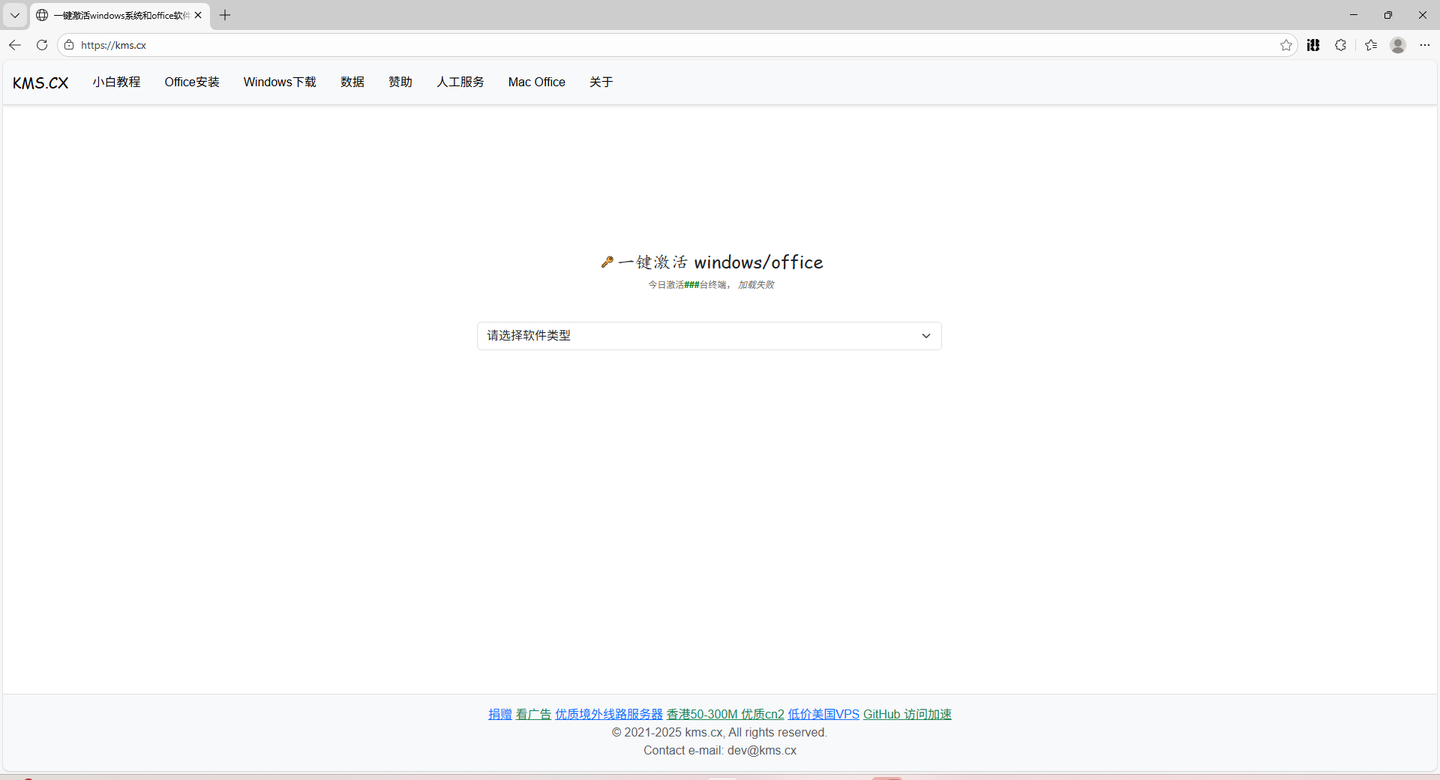Open the 优质境外线路服务器 link

(x=609, y=714)
